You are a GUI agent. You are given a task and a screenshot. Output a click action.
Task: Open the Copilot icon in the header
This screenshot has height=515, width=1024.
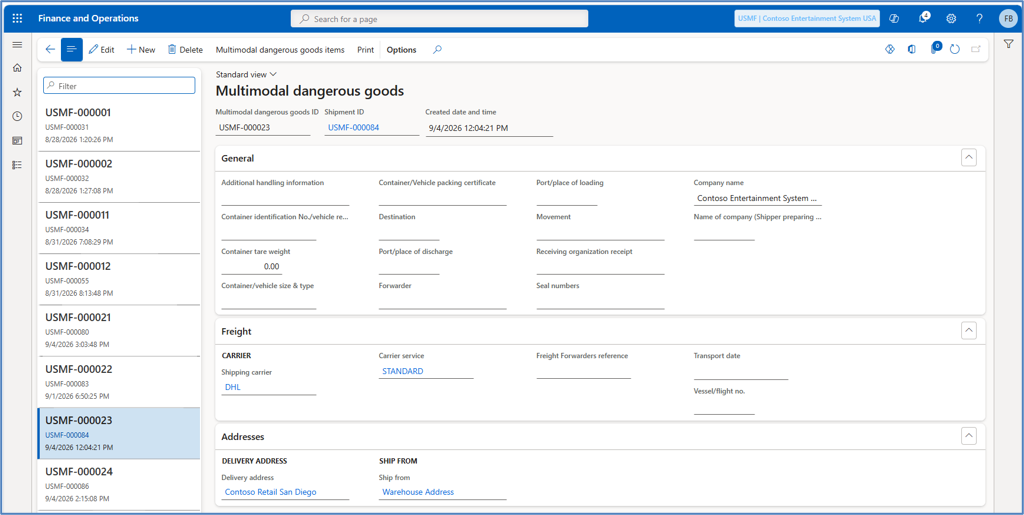click(x=895, y=18)
